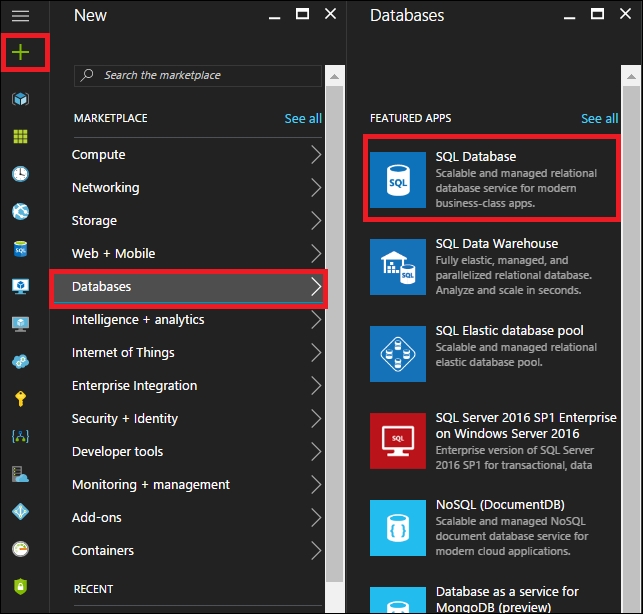Select the red SQL Server 2016 icon
Screen dimensions: 643x614
[398, 441]
